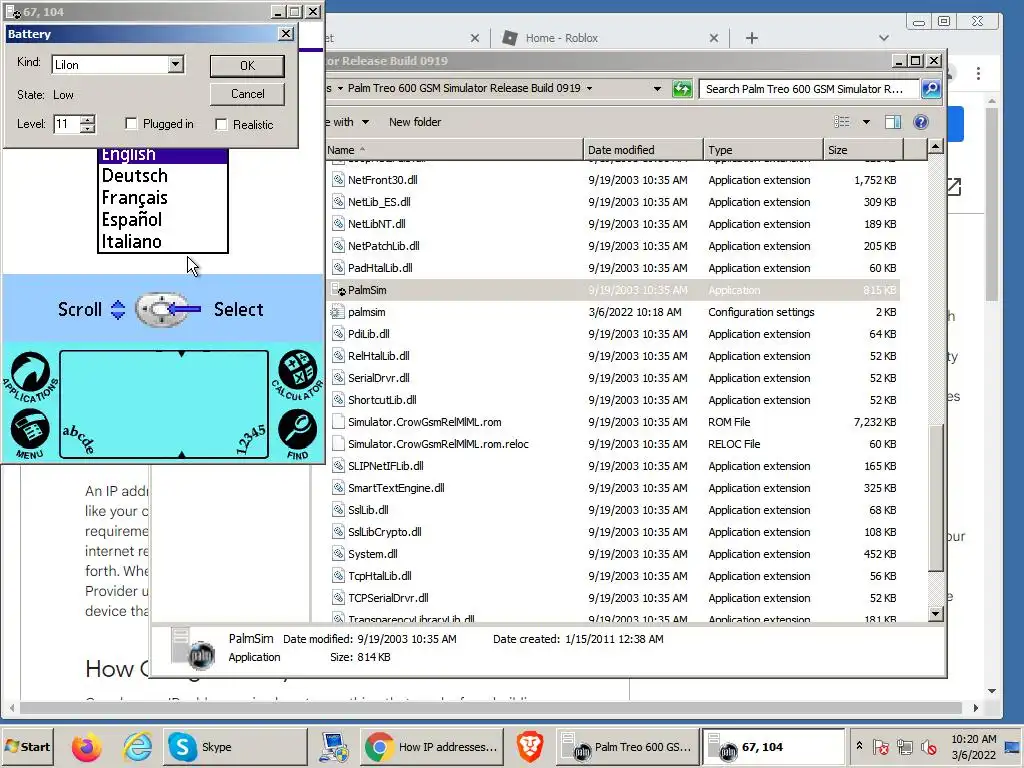Select the SslLibCrypto.dll file row
This screenshot has width=1024, height=768.
(615, 532)
